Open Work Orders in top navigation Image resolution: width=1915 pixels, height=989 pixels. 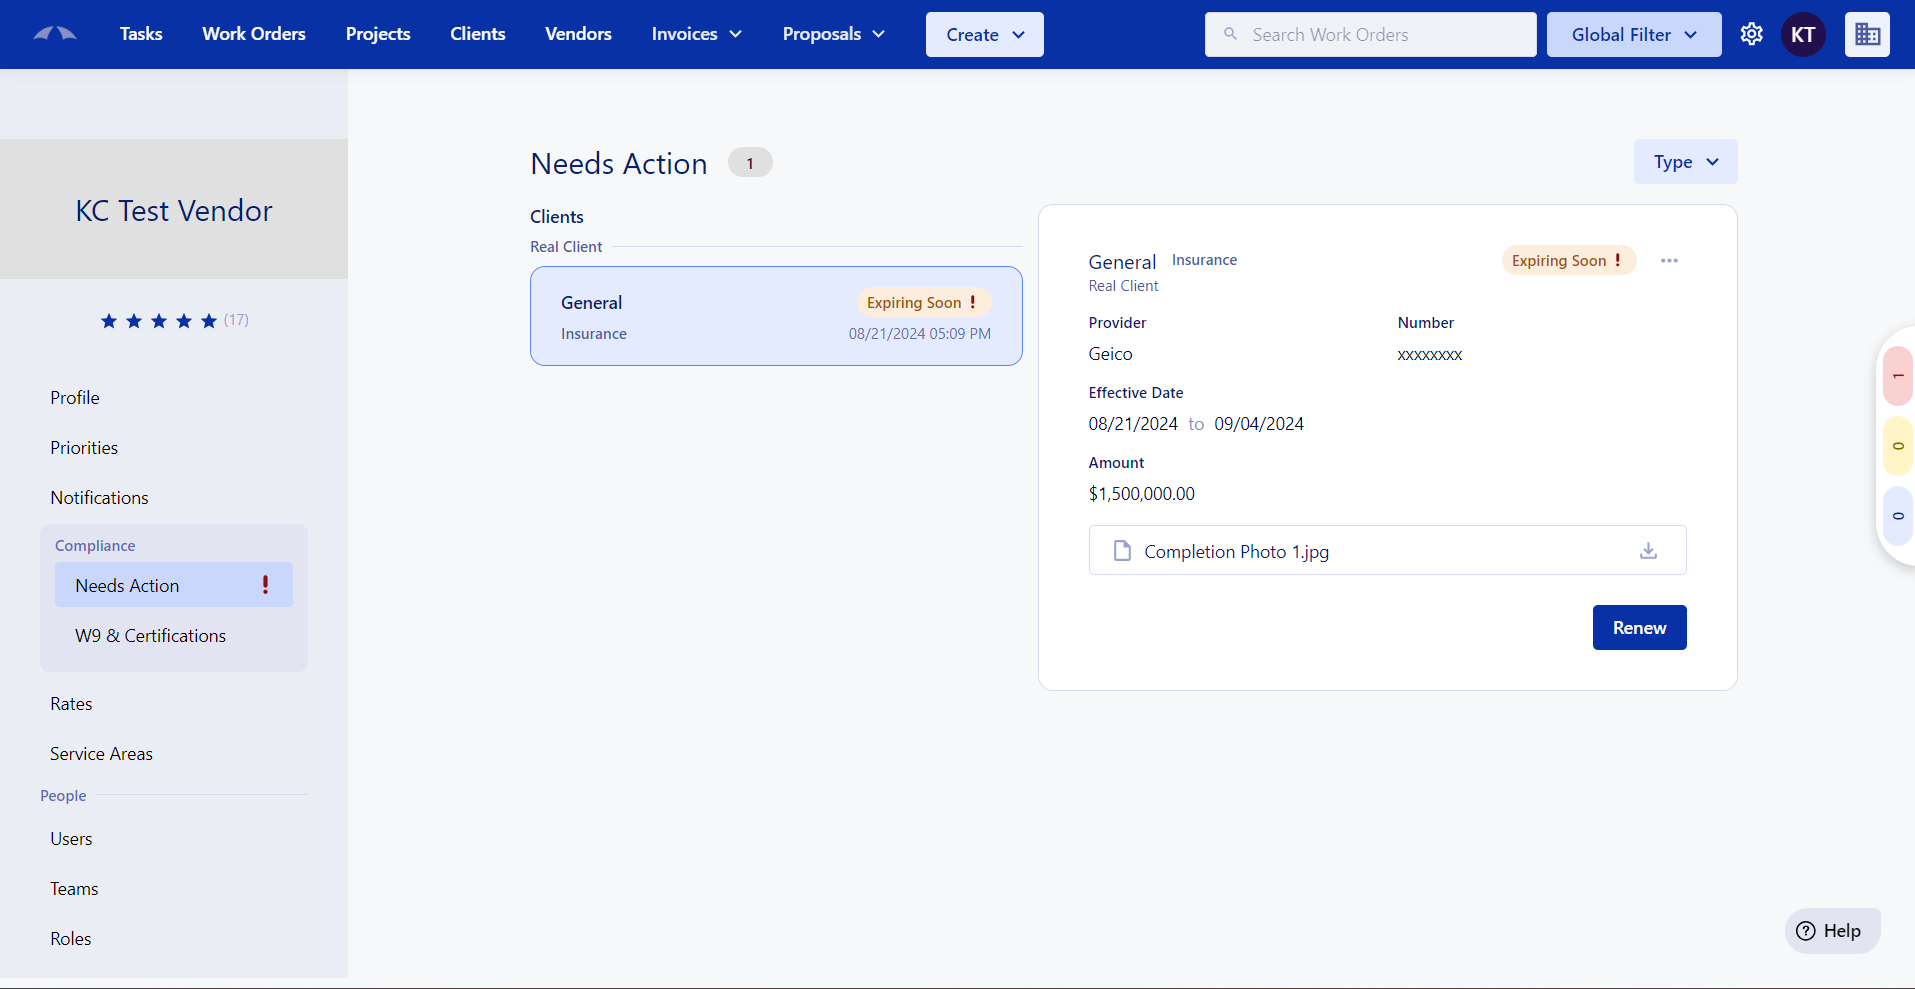(254, 34)
